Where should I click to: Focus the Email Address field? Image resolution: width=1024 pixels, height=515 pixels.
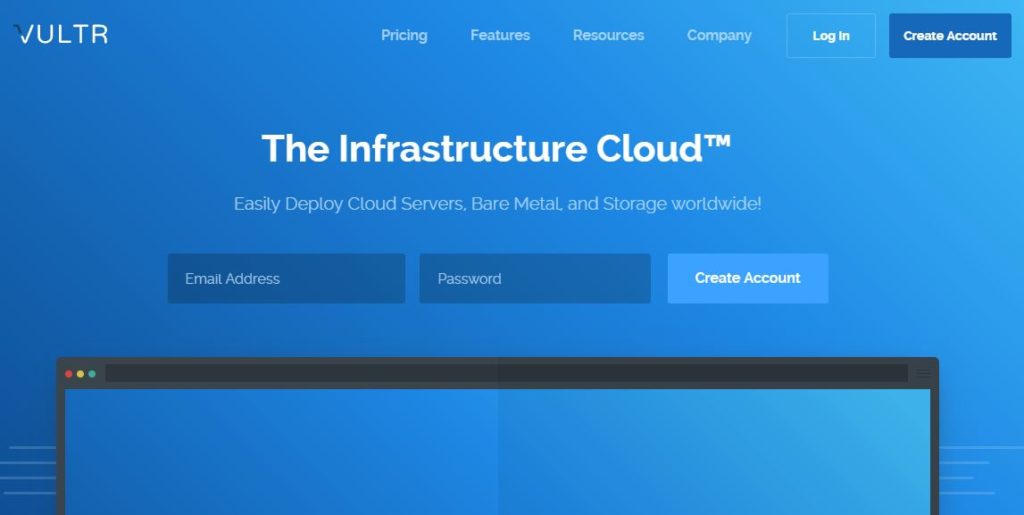(x=287, y=279)
